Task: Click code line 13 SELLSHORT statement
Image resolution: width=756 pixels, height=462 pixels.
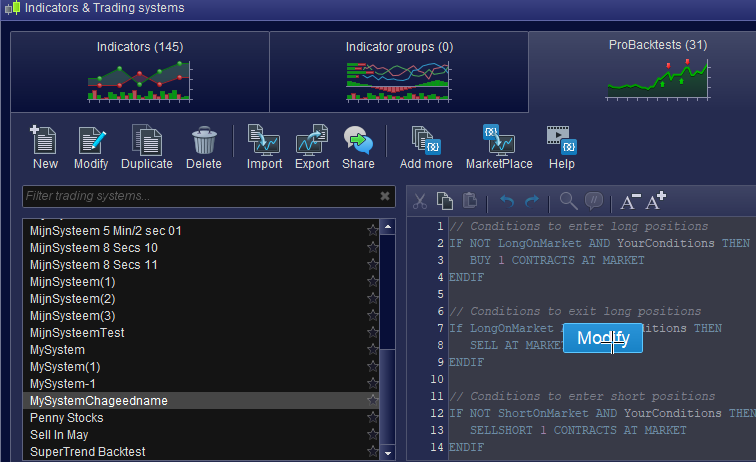Action: tap(578, 430)
